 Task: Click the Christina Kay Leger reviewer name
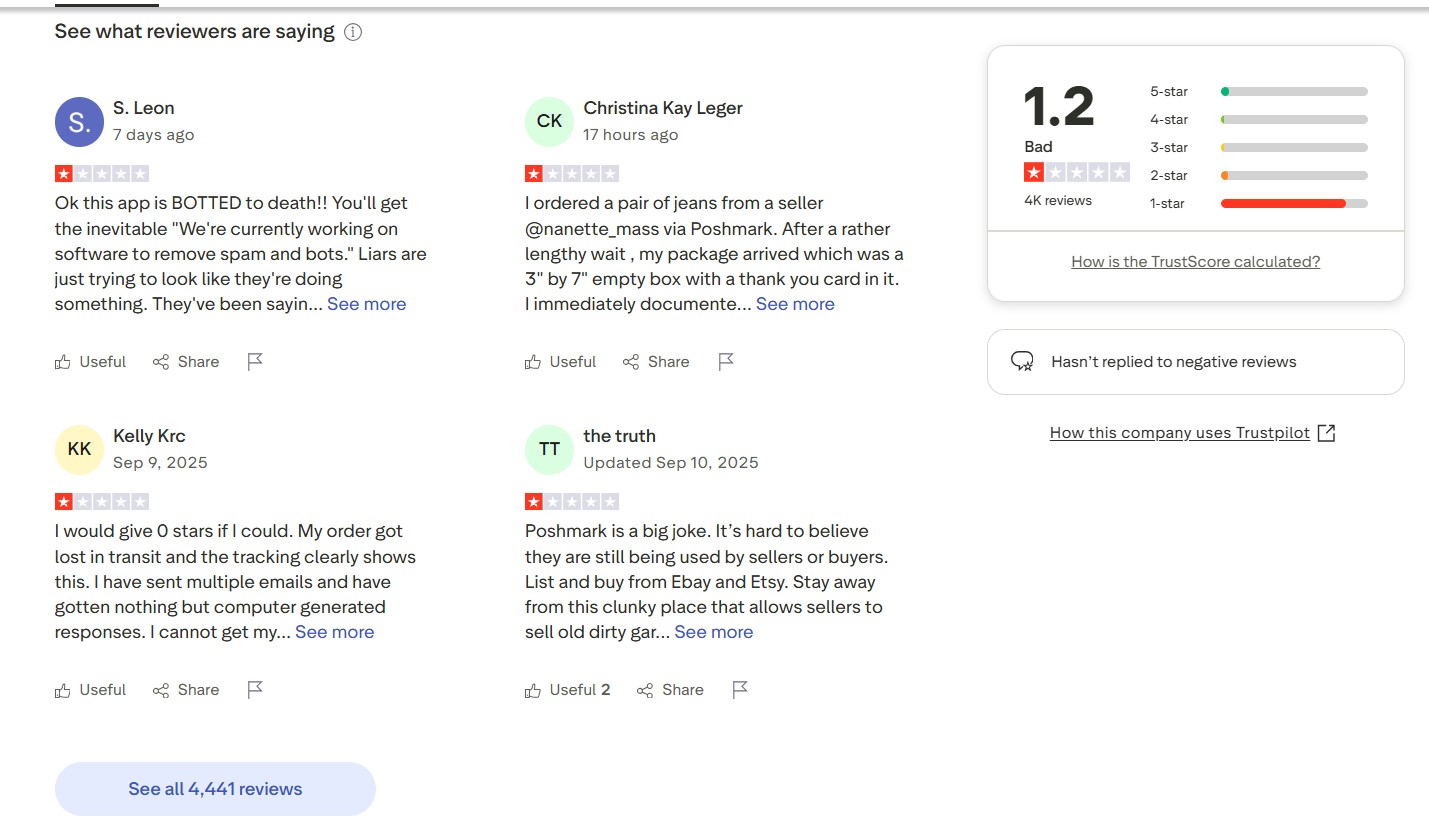tap(663, 108)
